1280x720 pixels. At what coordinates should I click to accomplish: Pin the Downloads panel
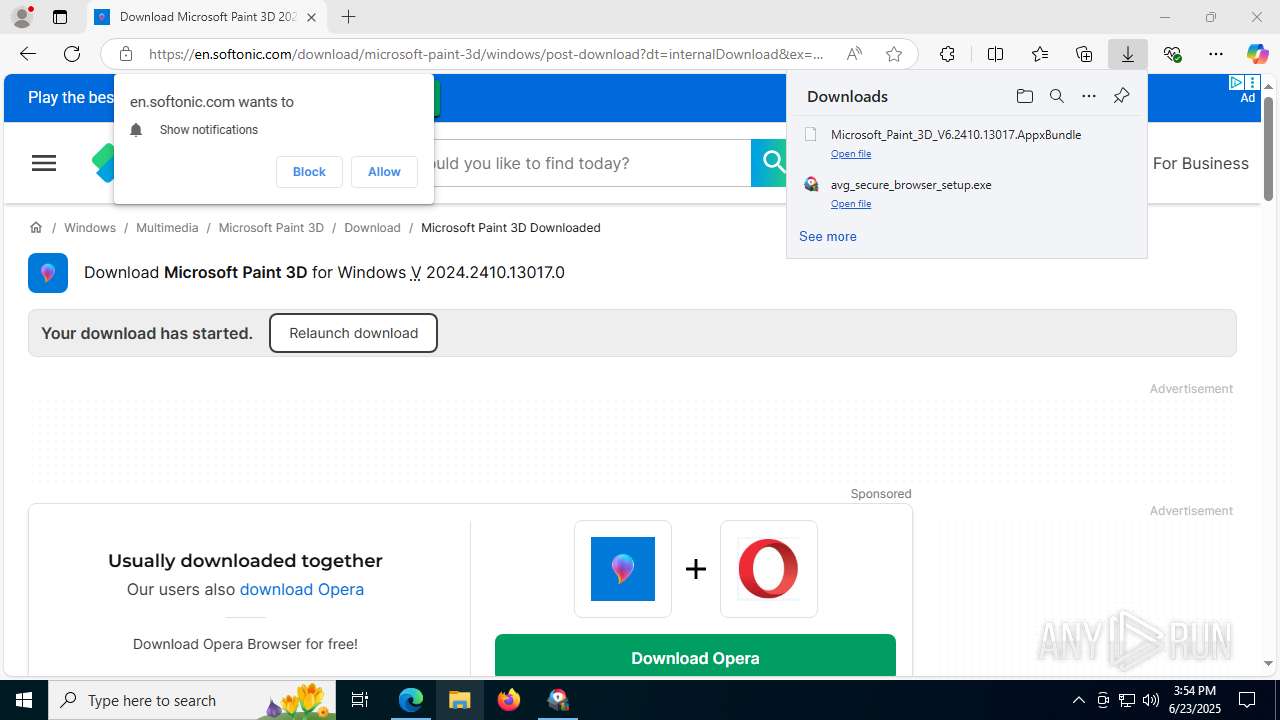1121,96
